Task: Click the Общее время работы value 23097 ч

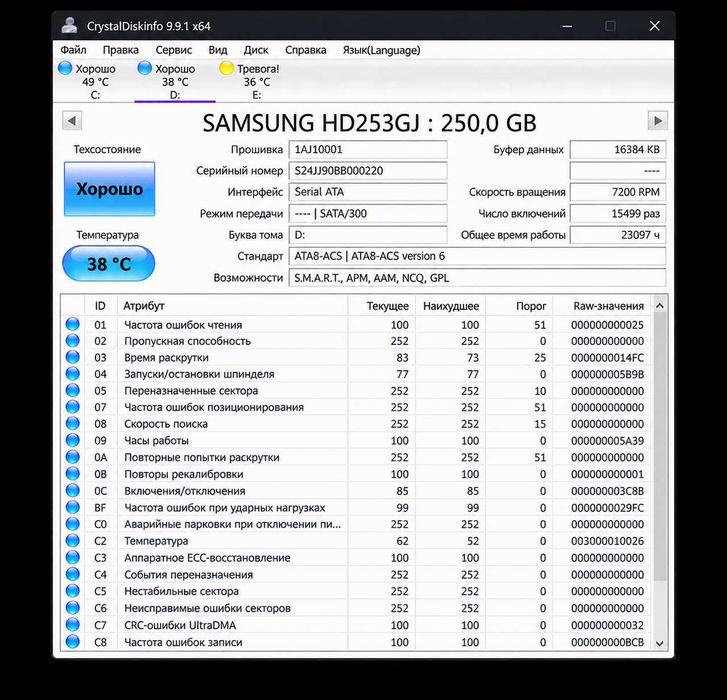Action: (618, 235)
